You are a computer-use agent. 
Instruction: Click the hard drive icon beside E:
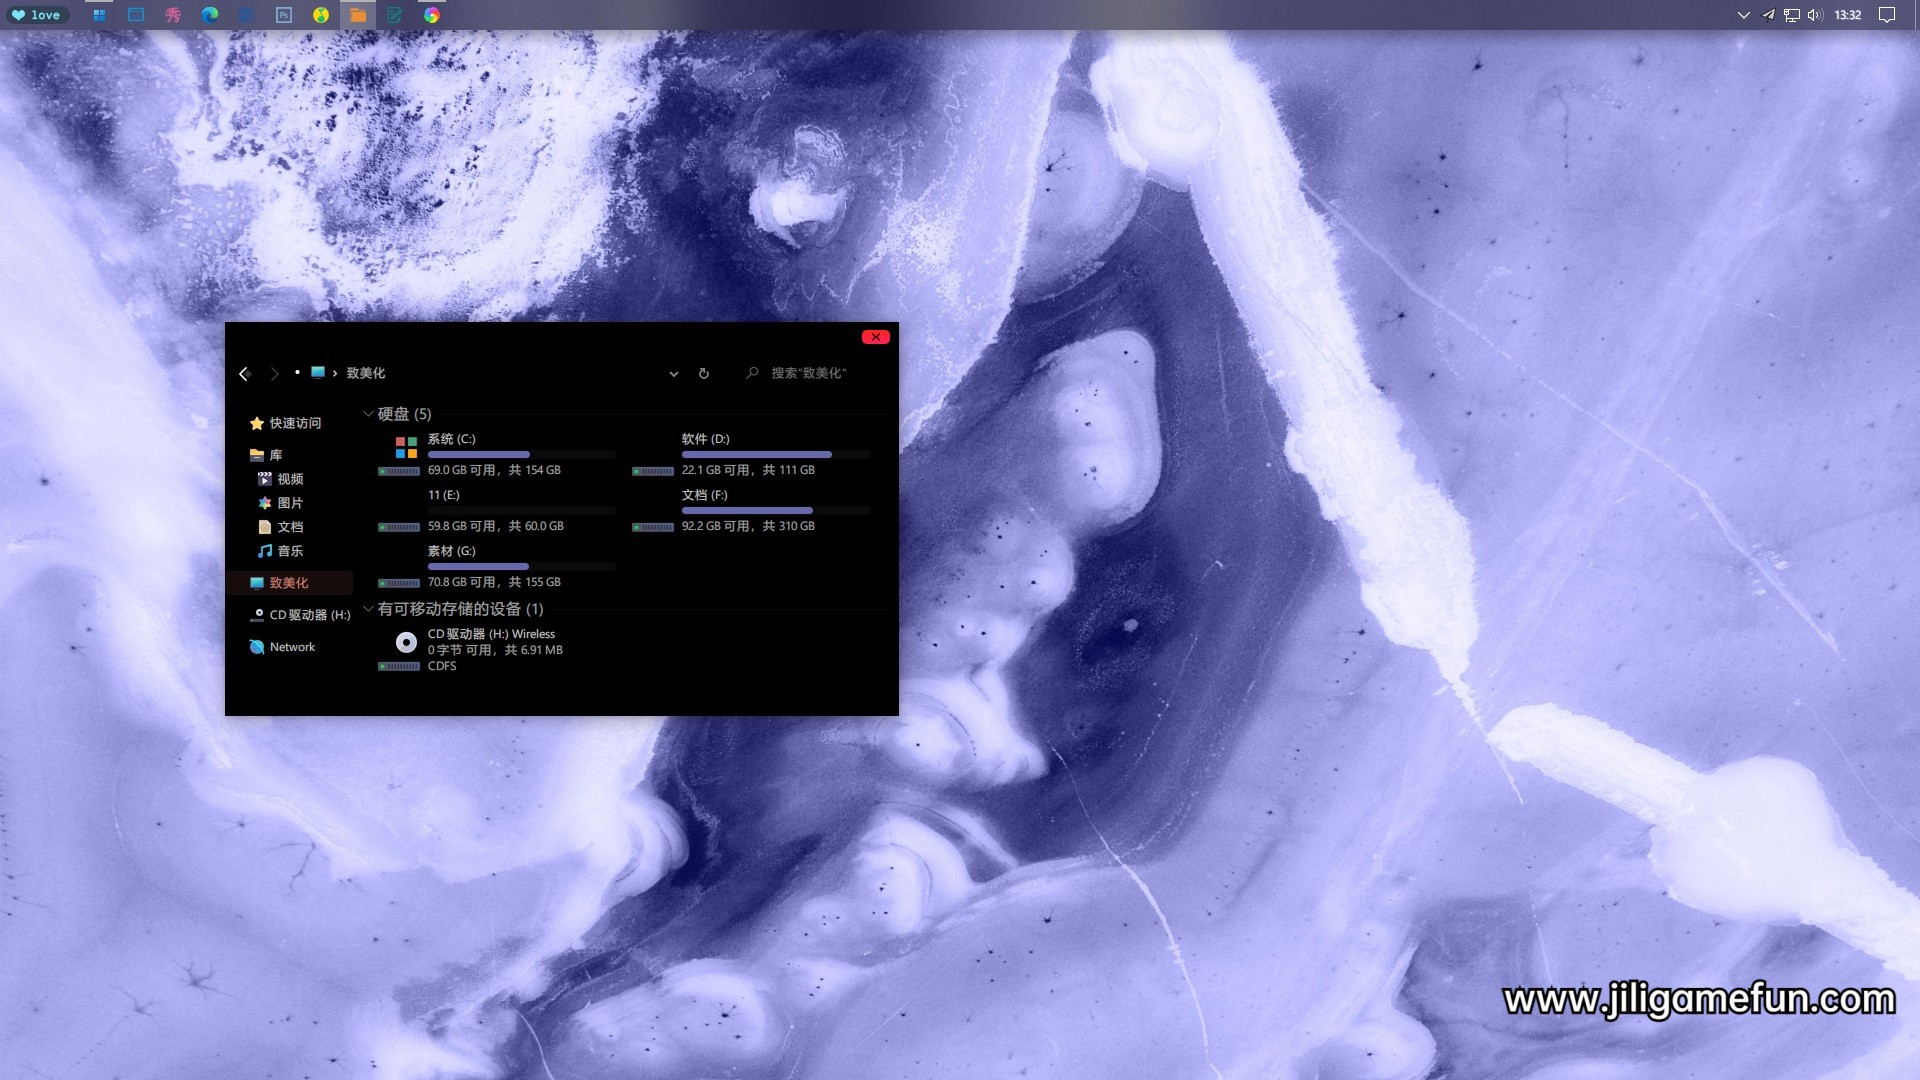(399, 527)
